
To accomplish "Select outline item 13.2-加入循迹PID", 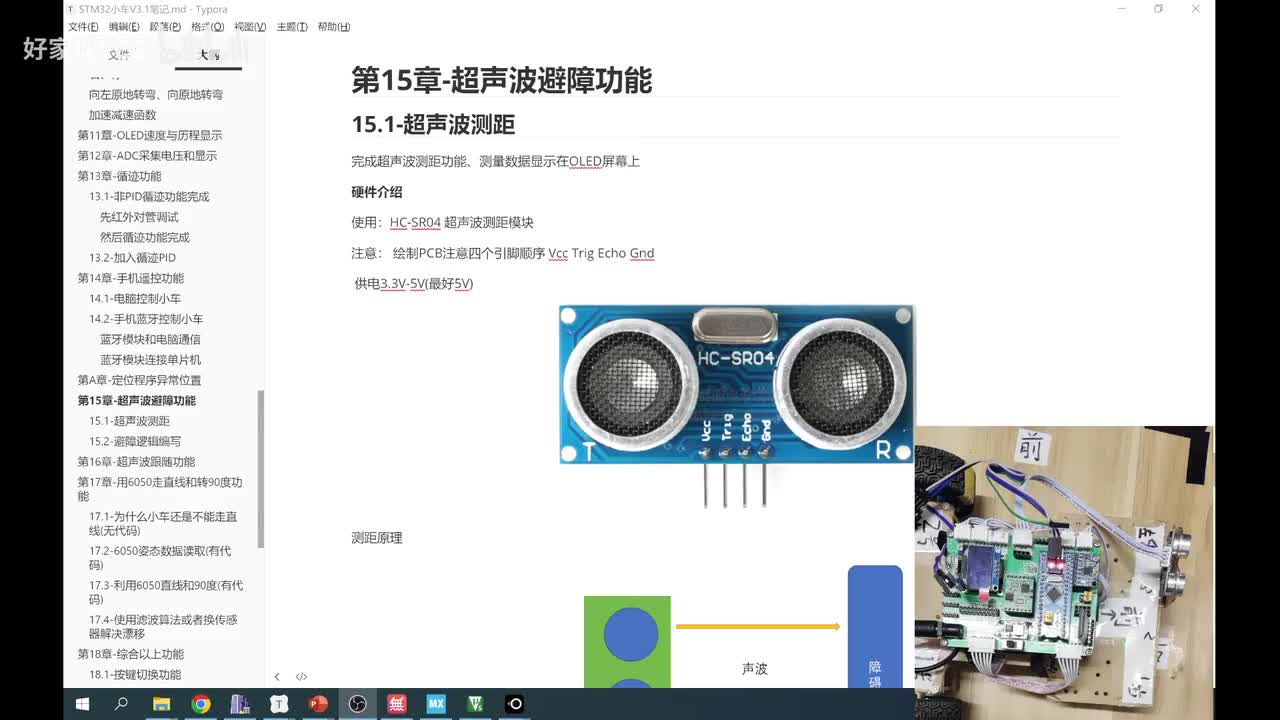I will 132,258.
